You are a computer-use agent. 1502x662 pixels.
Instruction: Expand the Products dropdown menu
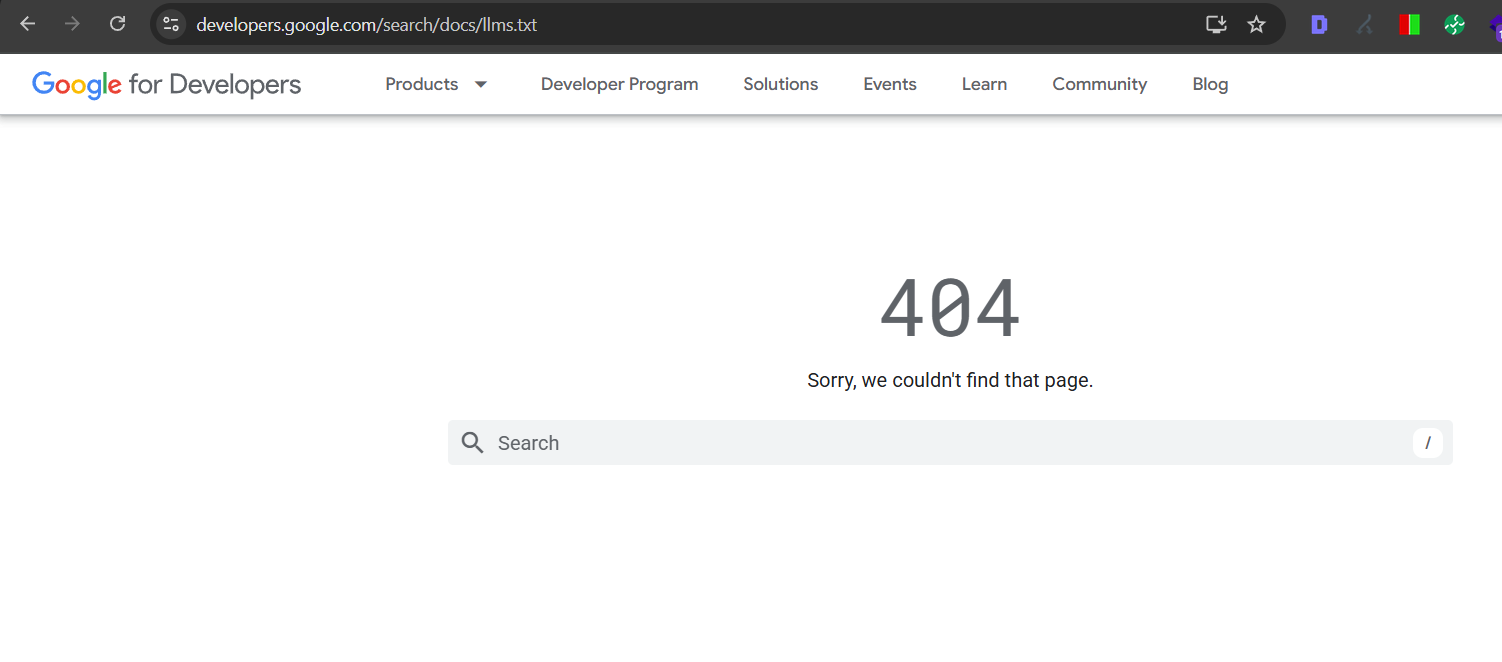(437, 84)
